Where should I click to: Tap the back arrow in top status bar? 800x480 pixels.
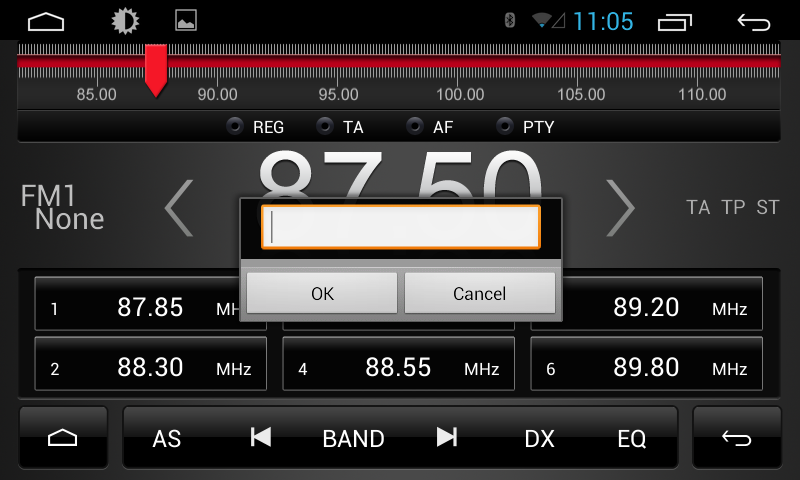(x=754, y=22)
